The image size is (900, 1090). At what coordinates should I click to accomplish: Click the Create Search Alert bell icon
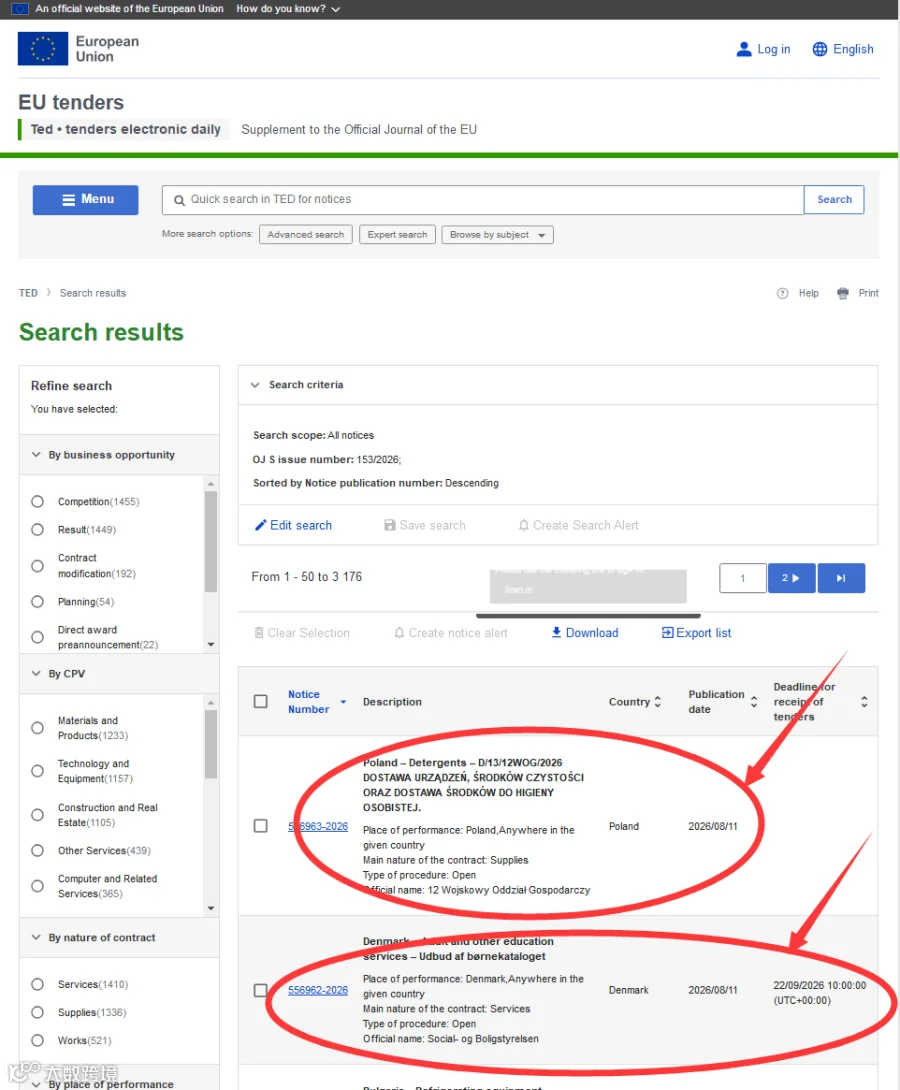524,526
